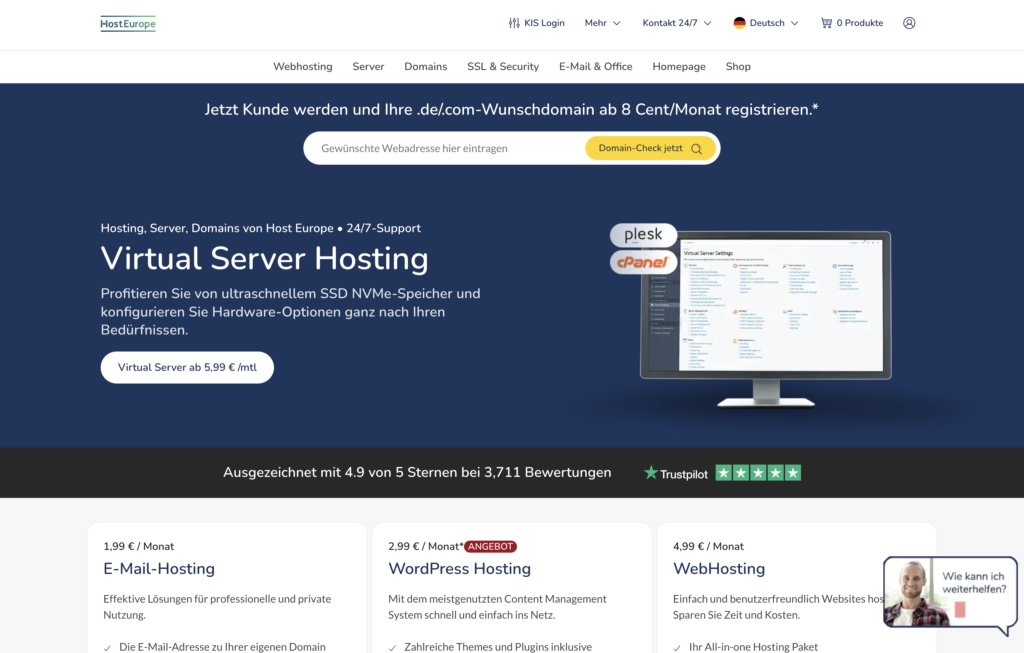
Task: Open the Deutsch language selector
Action: coord(767,22)
